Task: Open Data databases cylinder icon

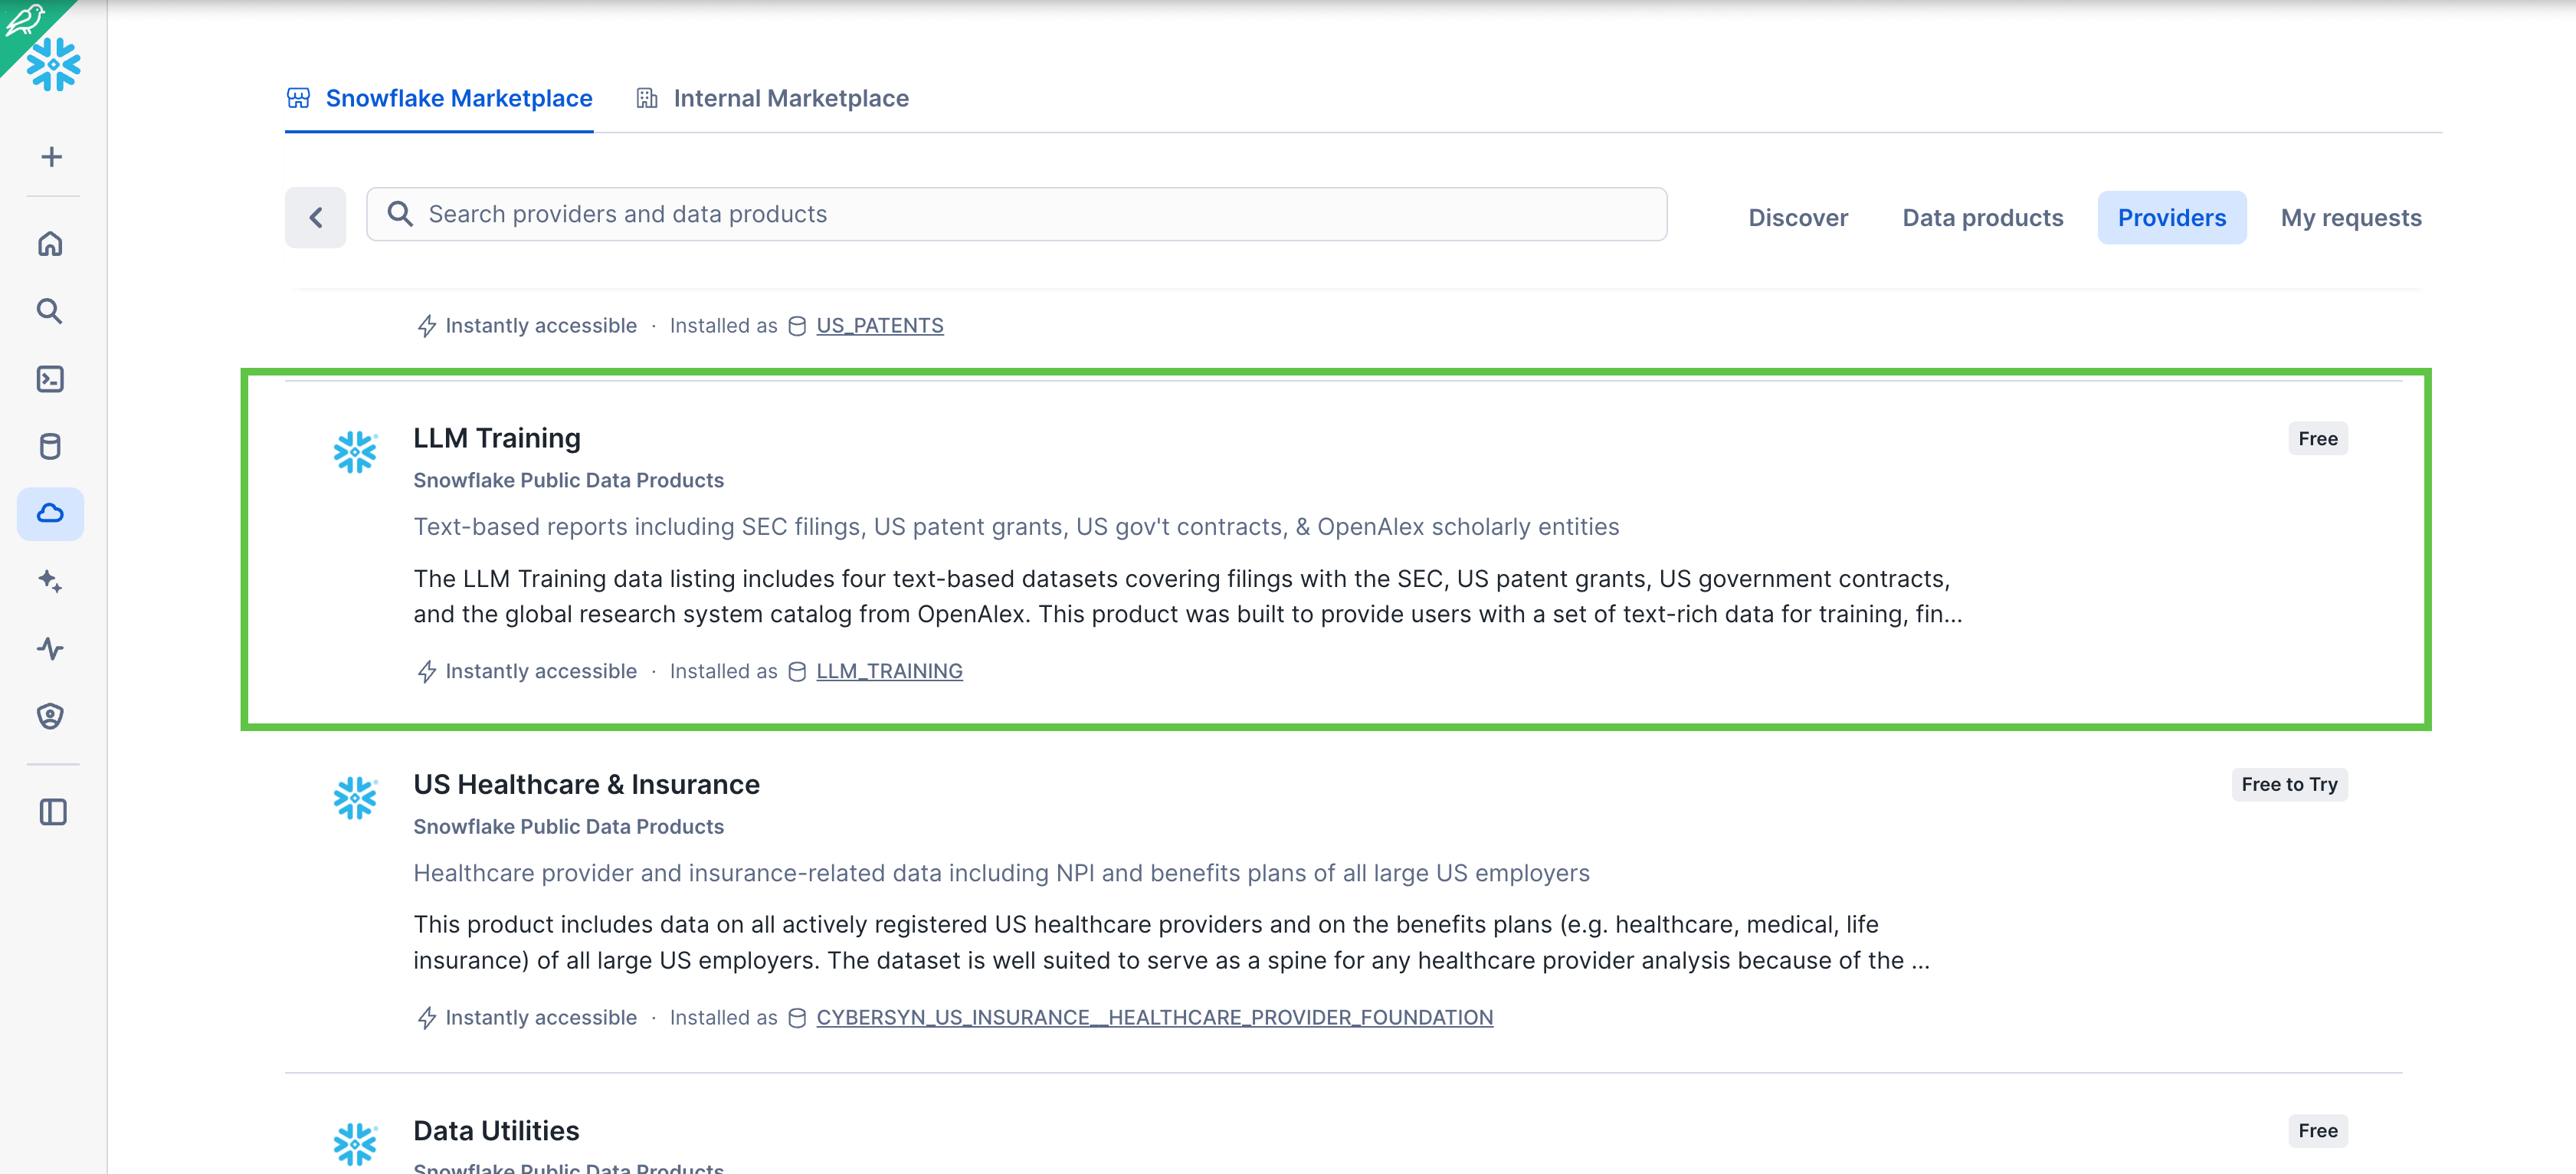Action: pos(50,446)
